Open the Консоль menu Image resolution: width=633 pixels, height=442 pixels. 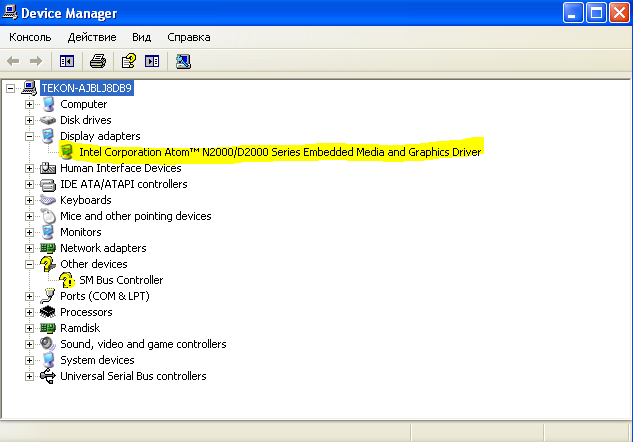tap(30, 37)
